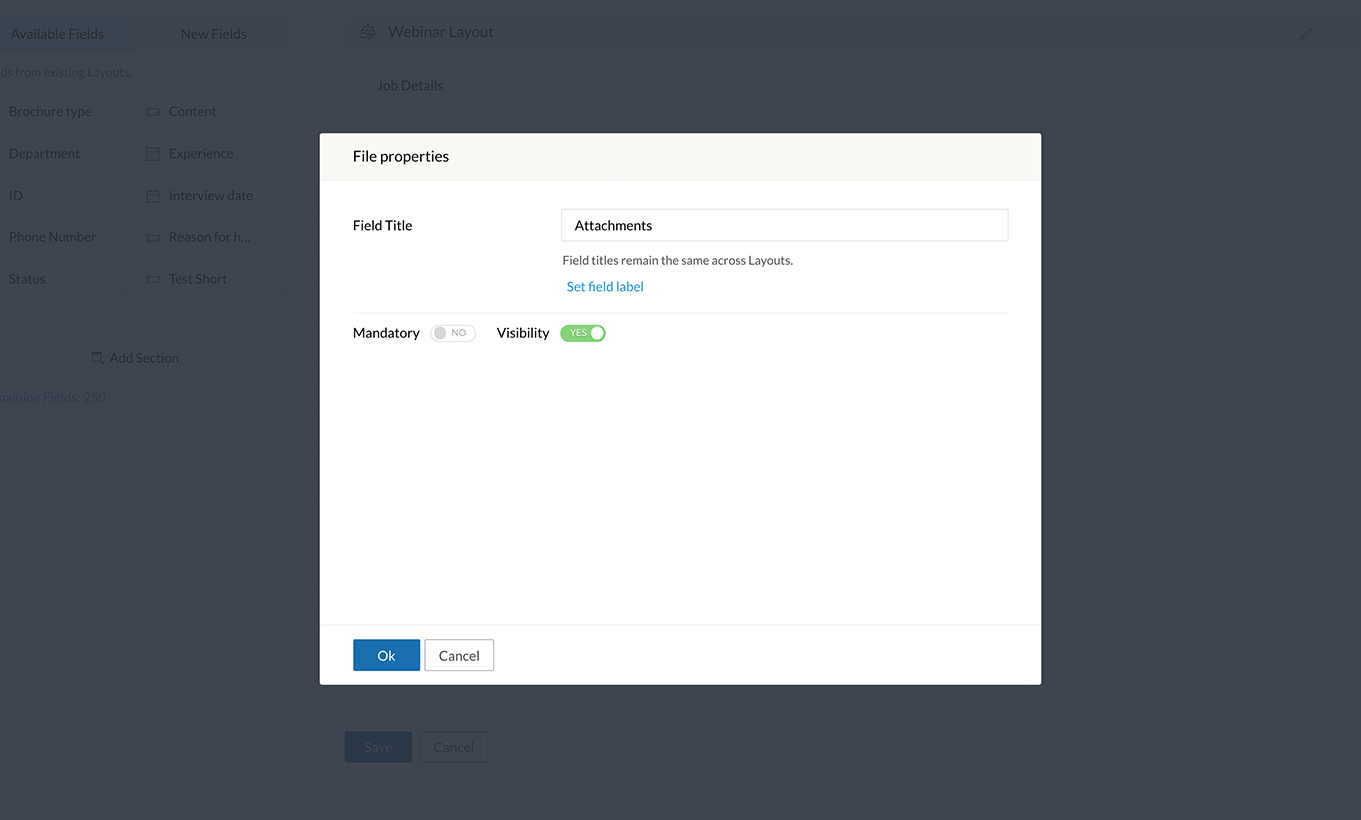1361x820 pixels.
Task: Click the Add Section button
Action: [x=145, y=358]
